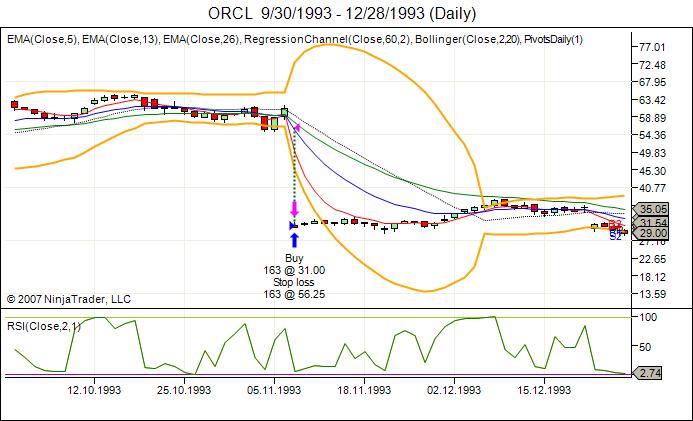This screenshot has height=421, width=693.
Task: Click the 13.59 price axis label
Action: coord(652,294)
